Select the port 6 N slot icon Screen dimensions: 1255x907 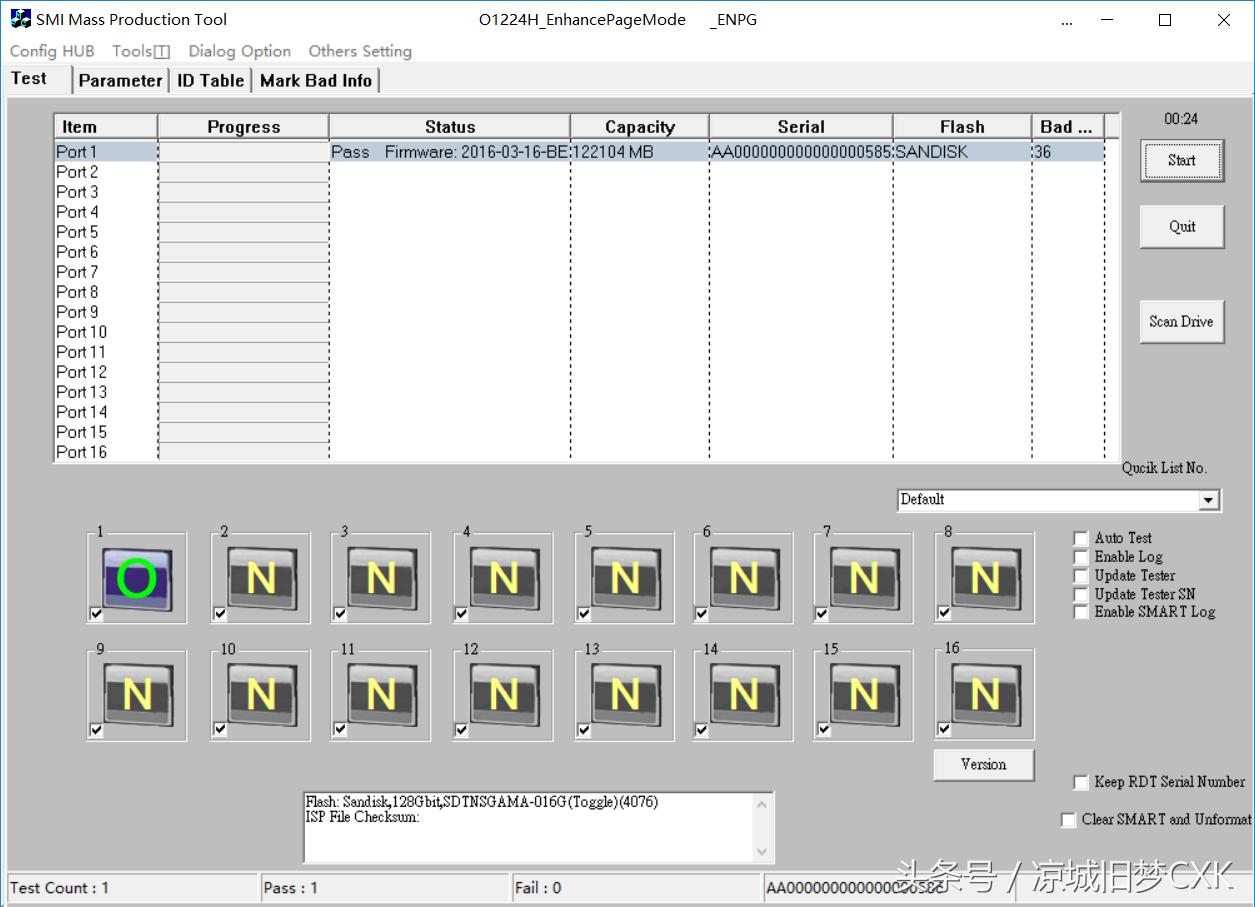point(743,579)
